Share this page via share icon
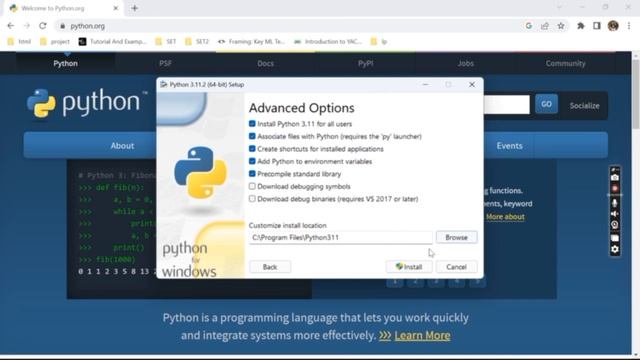The image size is (640, 360). pyautogui.click(x=544, y=26)
